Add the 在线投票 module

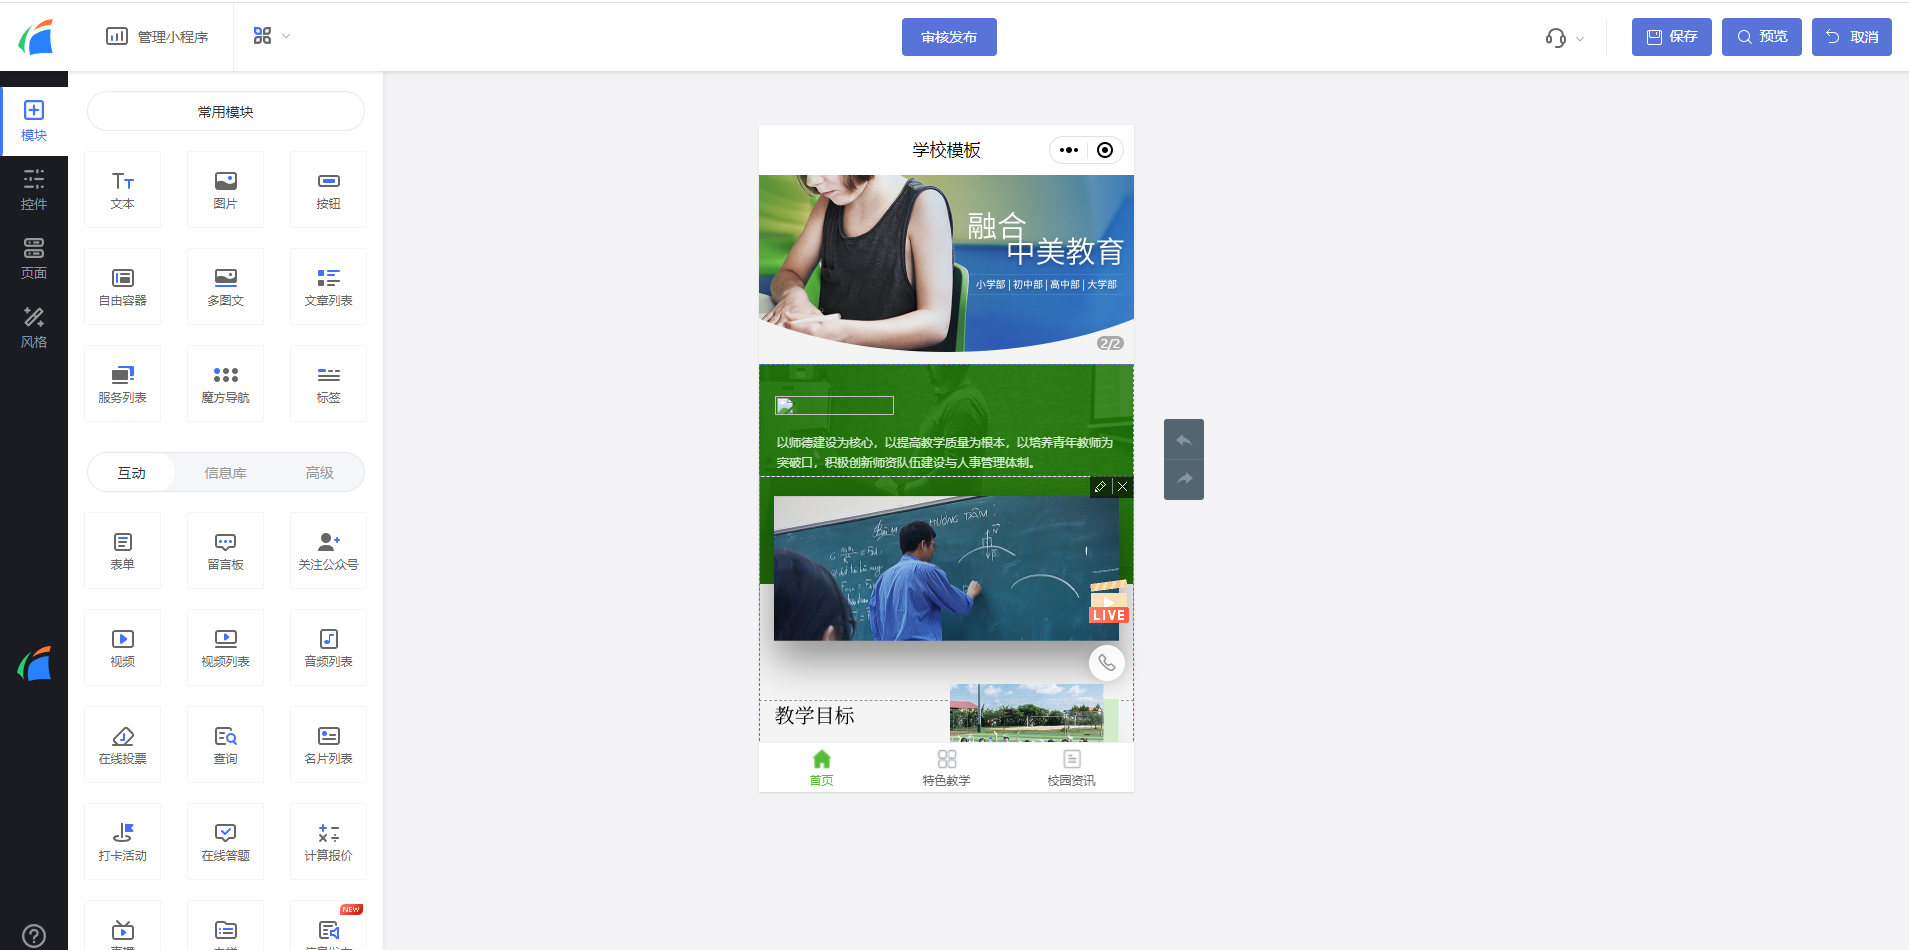click(x=123, y=745)
